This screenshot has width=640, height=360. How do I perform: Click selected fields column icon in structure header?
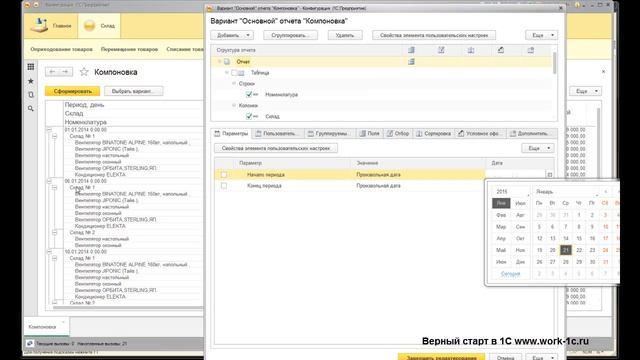pyautogui.click(x=411, y=50)
